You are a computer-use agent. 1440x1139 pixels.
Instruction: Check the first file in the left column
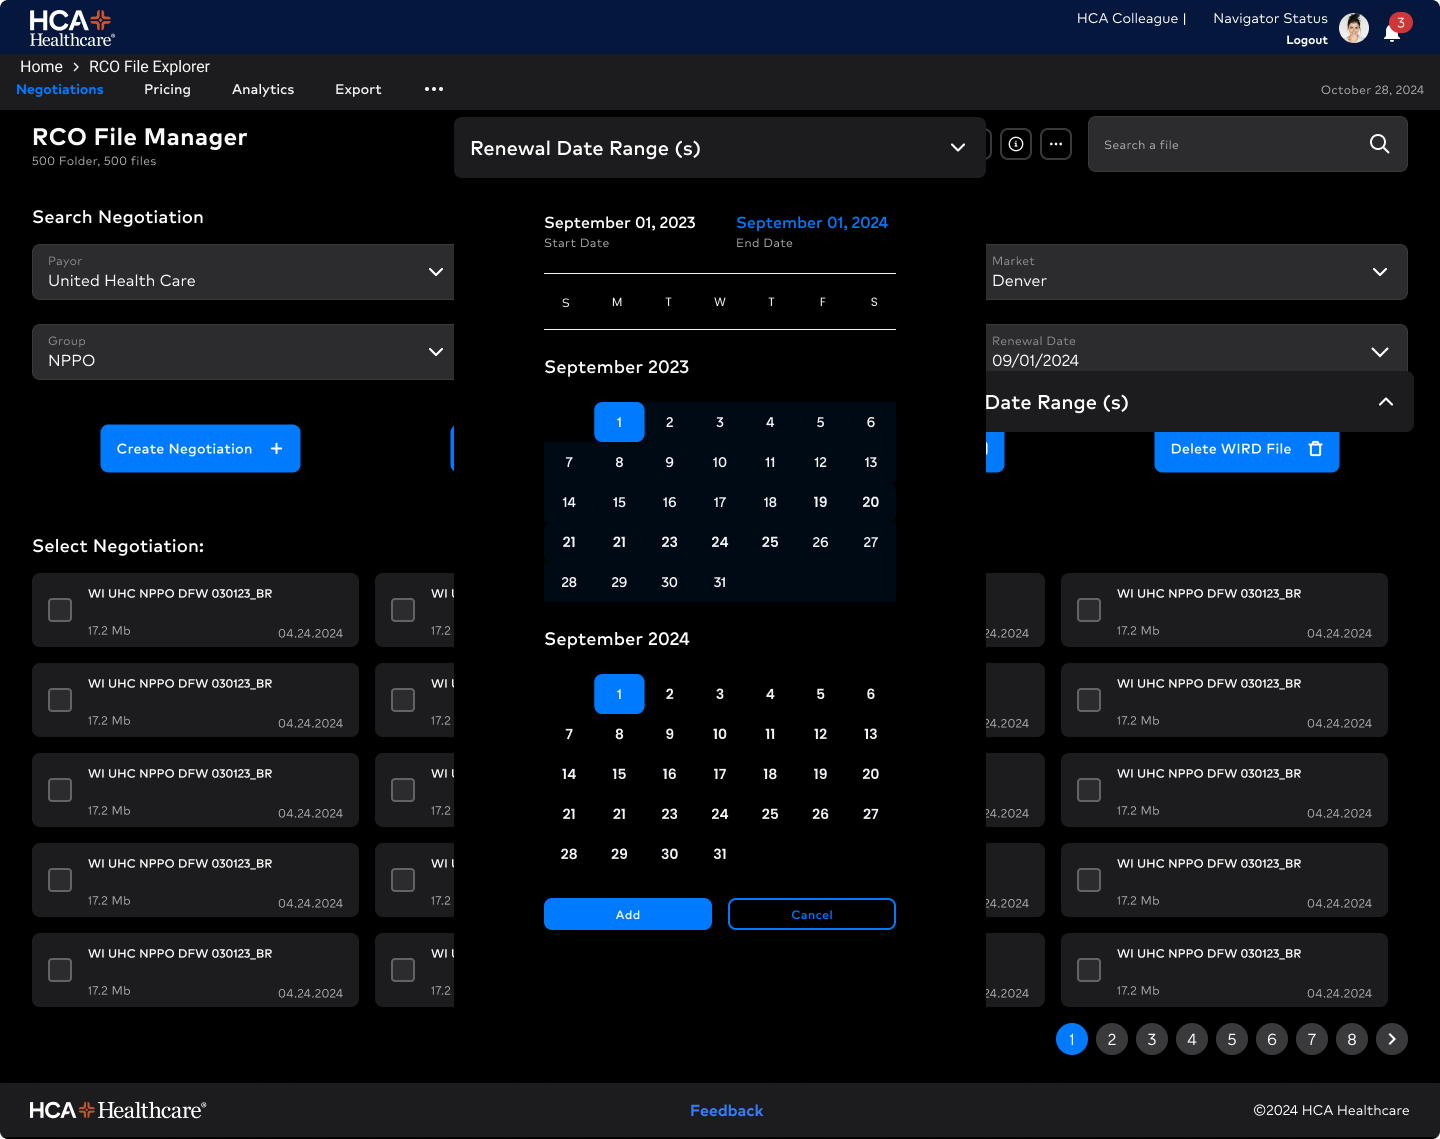pyautogui.click(x=60, y=610)
